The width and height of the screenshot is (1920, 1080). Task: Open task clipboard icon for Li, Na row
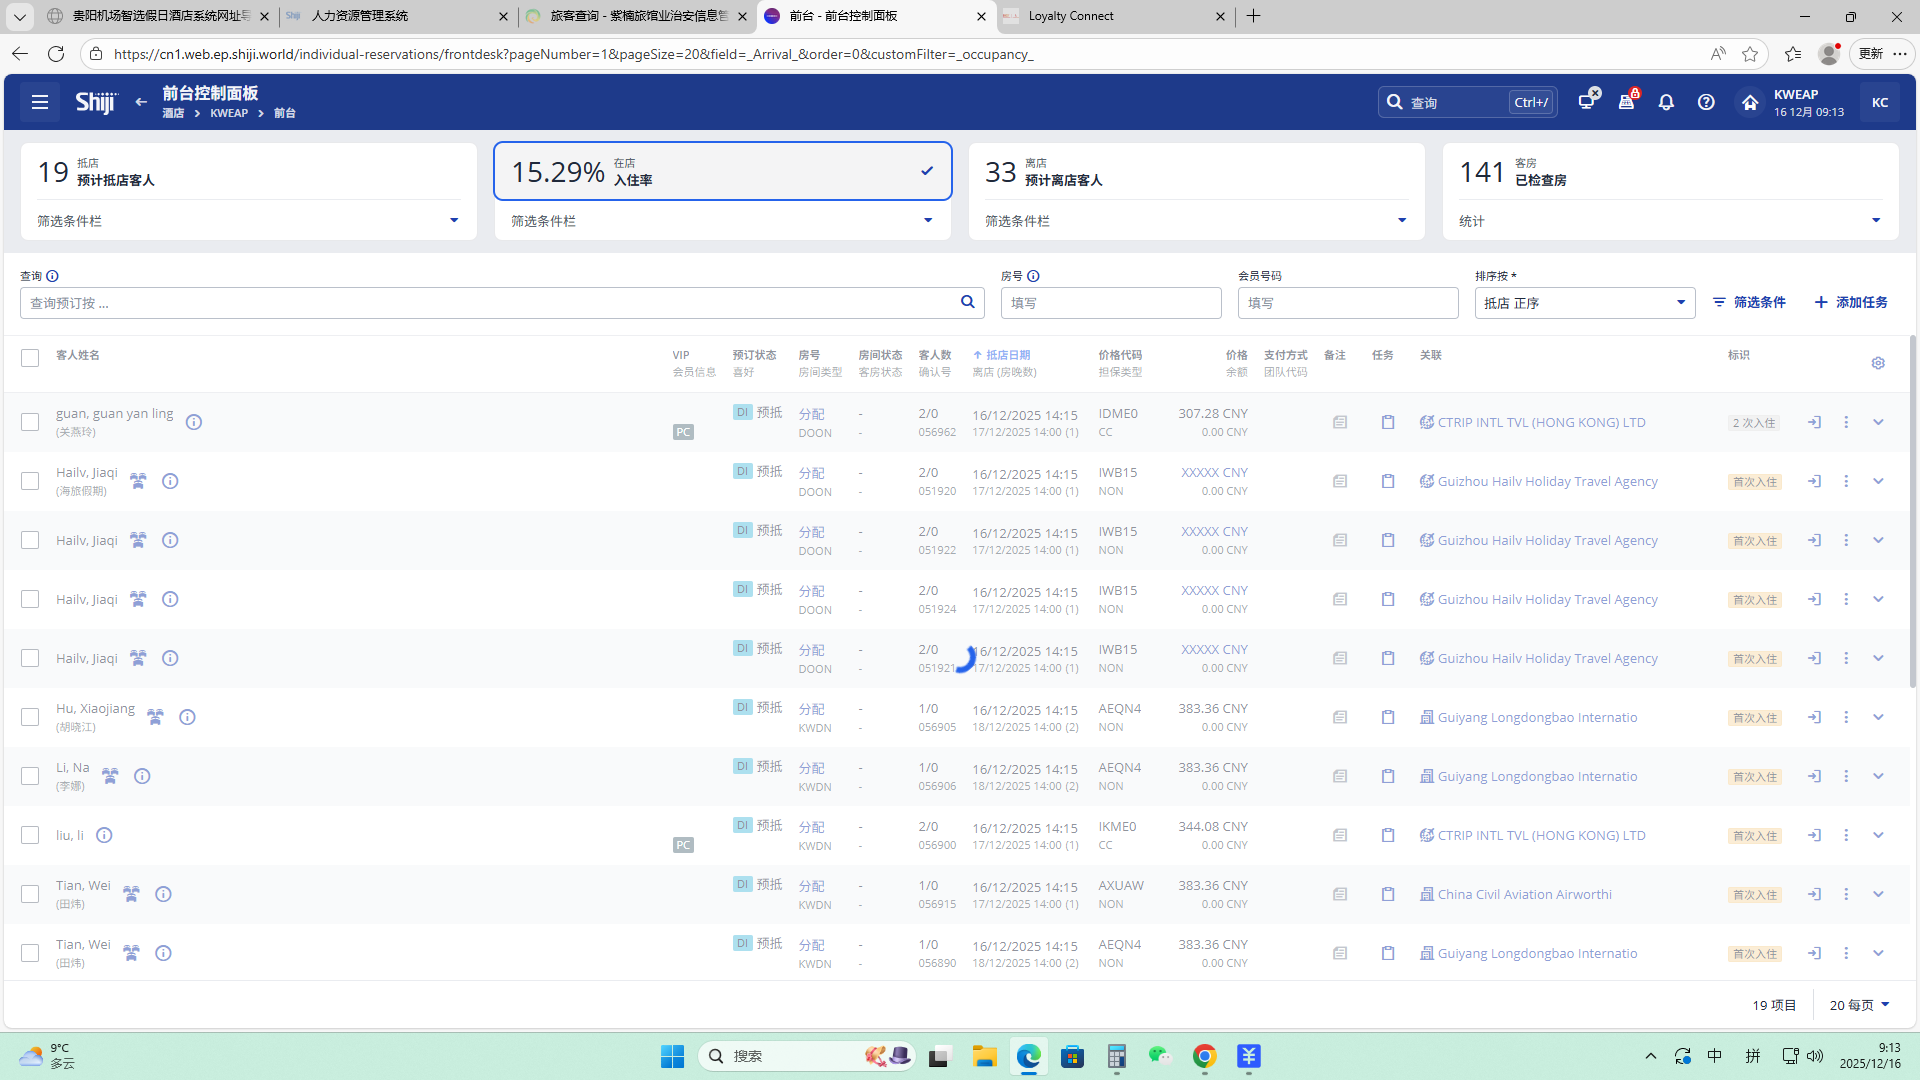point(1388,776)
